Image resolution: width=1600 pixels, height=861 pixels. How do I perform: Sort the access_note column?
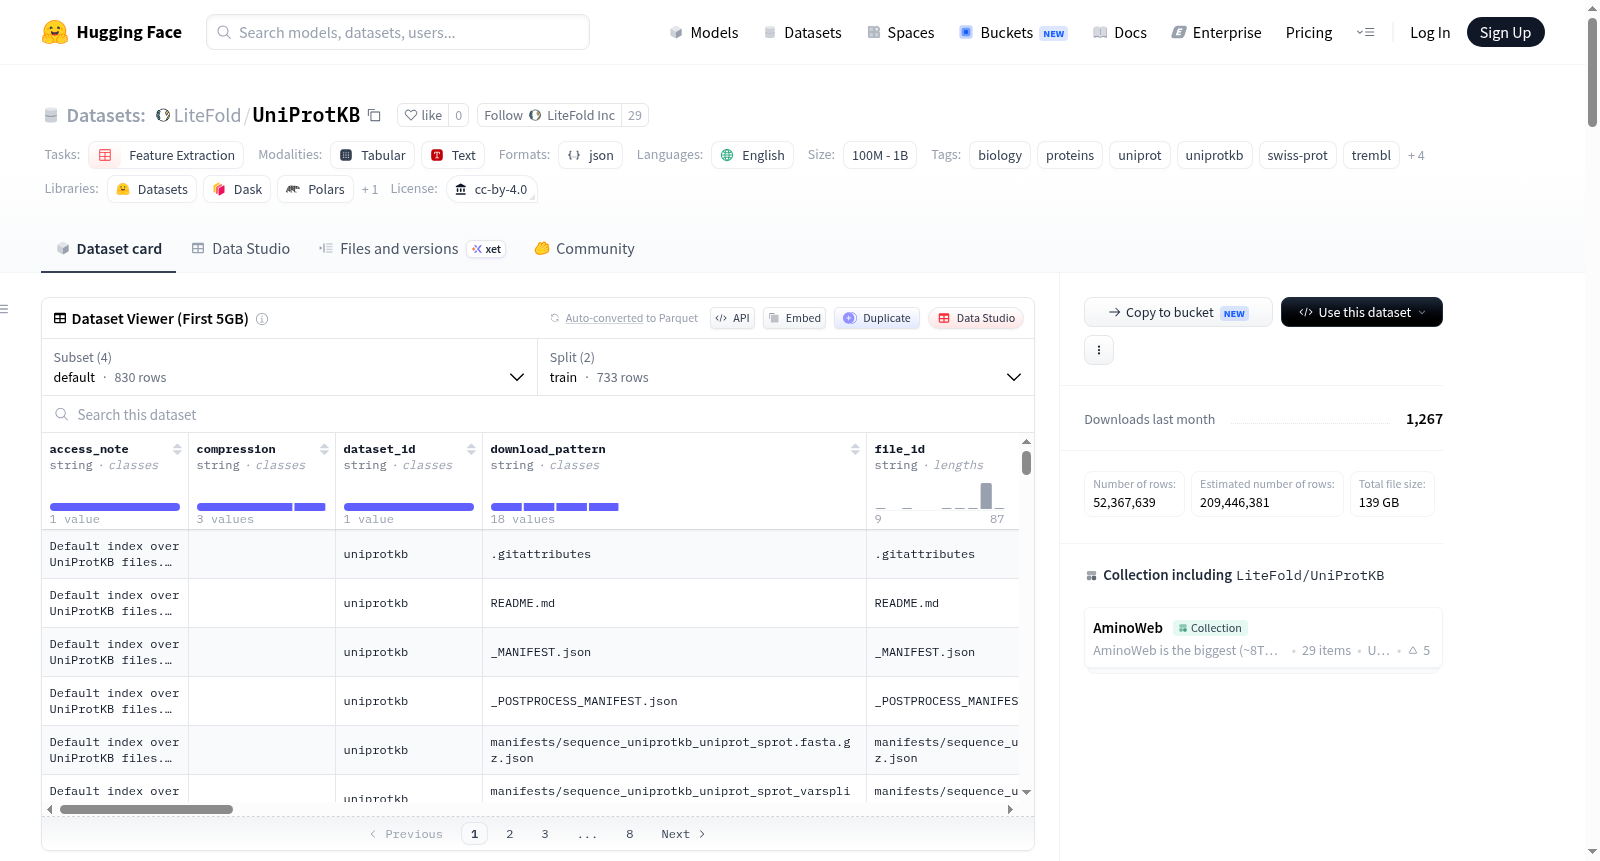coord(177,449)
